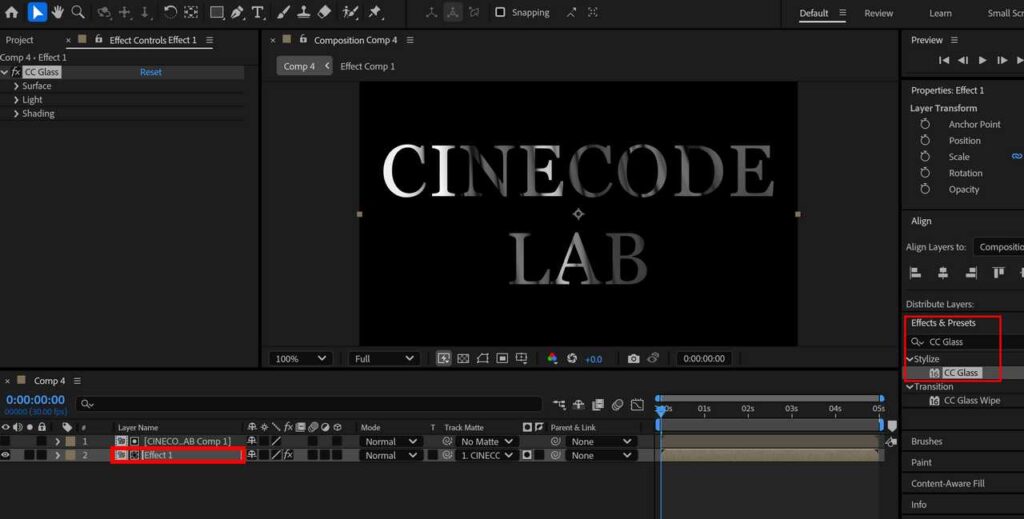The image size is (1024, 519).
Task: Open the channel and color management icon
Action: point(552,358)
